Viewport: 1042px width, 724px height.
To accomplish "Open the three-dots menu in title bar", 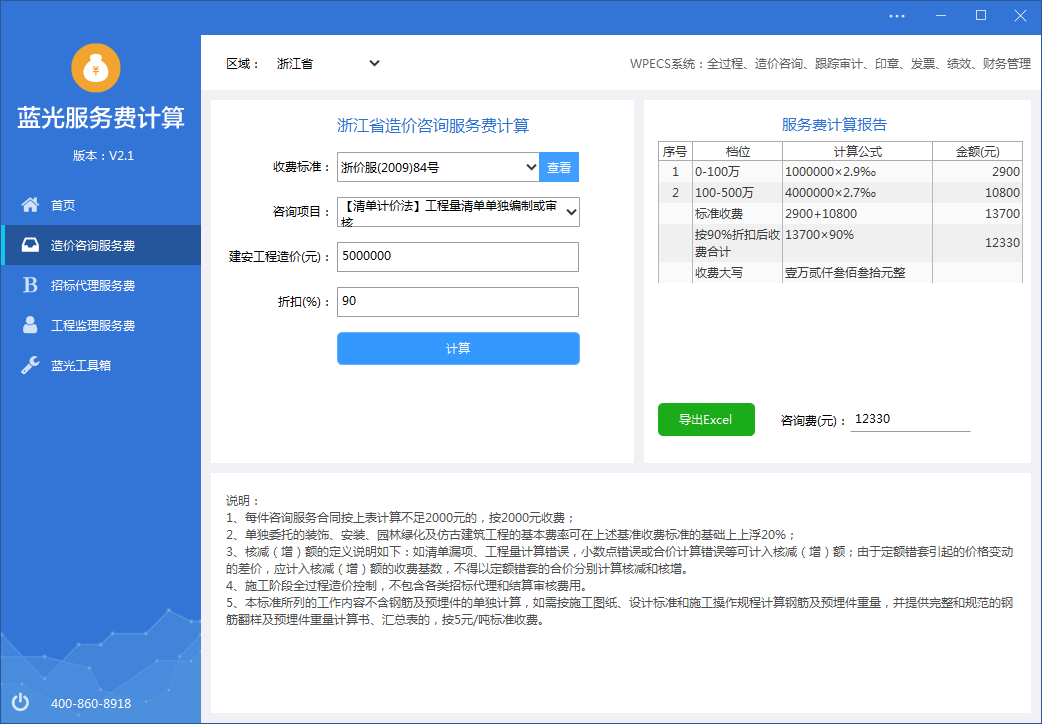I will coord(896,16).
